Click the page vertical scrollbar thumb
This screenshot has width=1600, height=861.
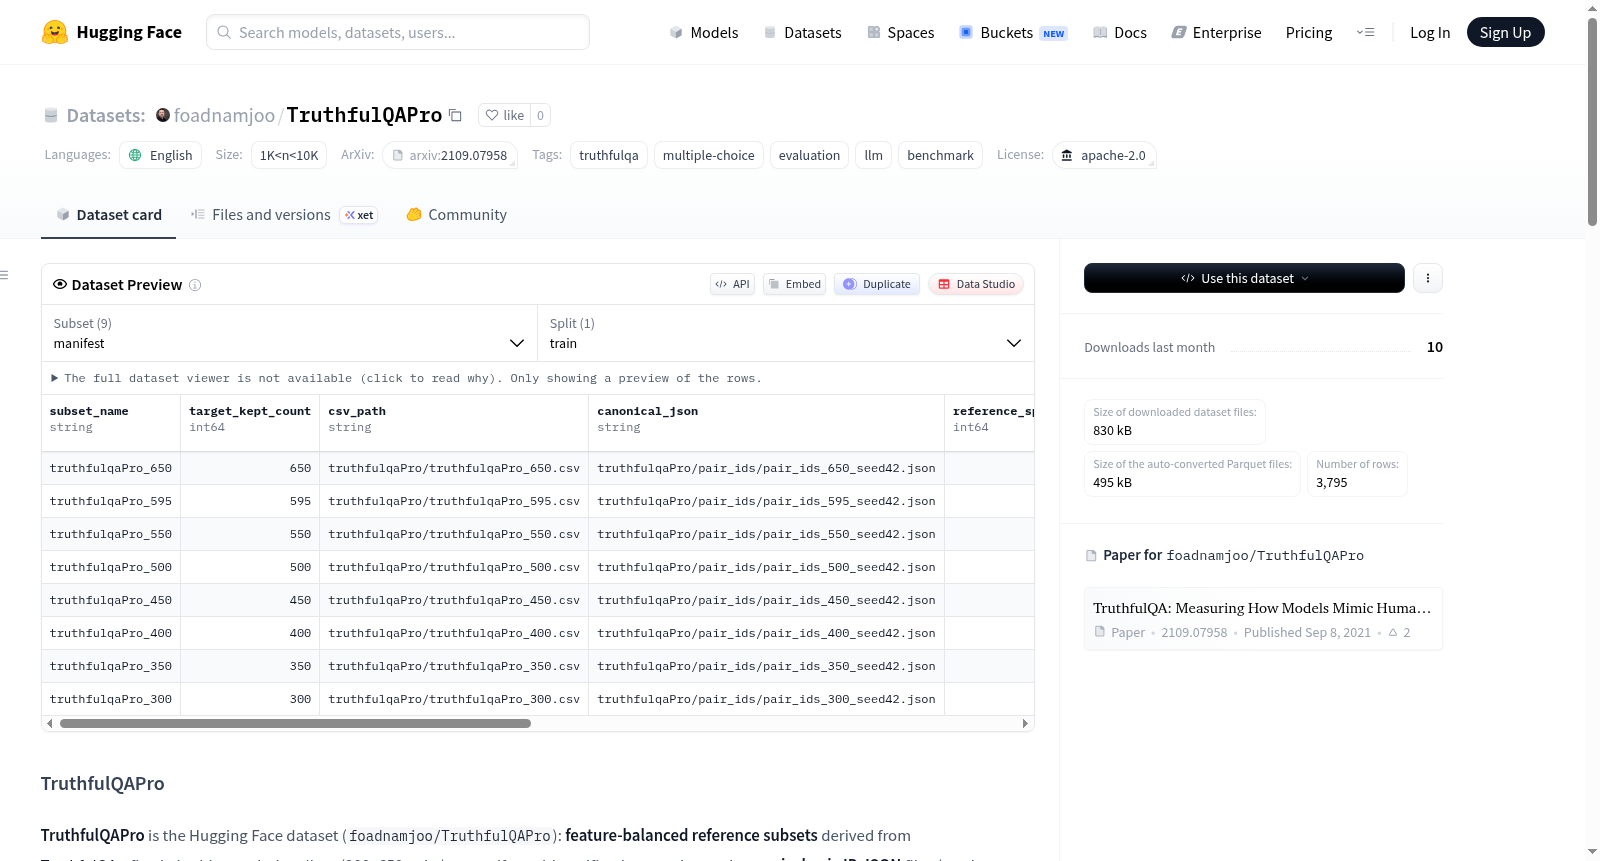click(1592, 120)
